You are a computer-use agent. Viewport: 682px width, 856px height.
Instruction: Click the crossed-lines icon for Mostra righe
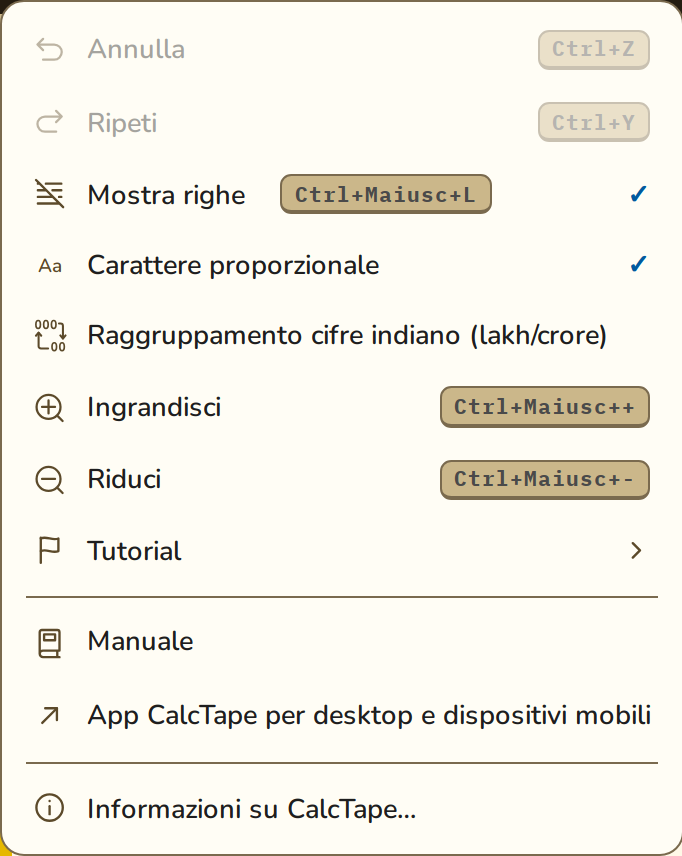click(50, 194)
